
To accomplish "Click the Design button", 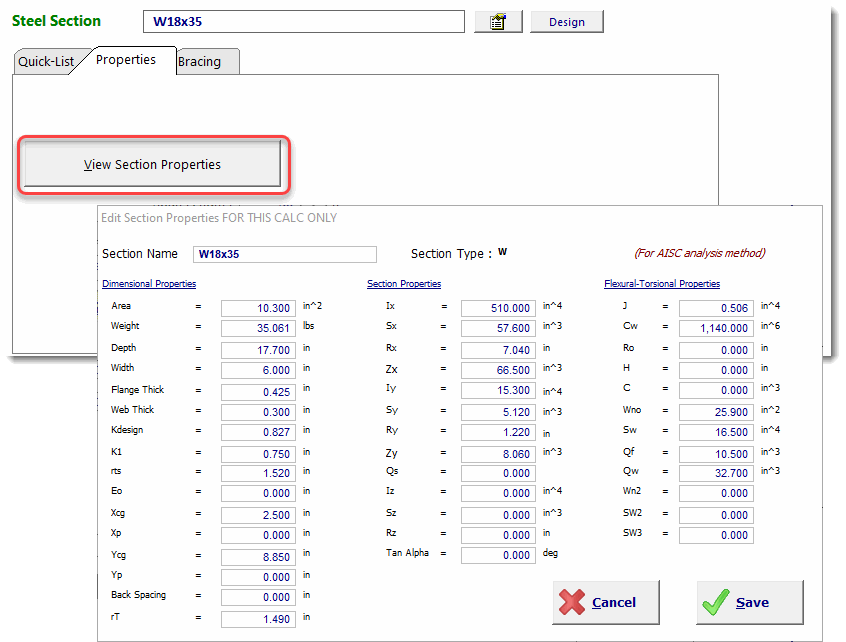I will click(x=566, y=22).
